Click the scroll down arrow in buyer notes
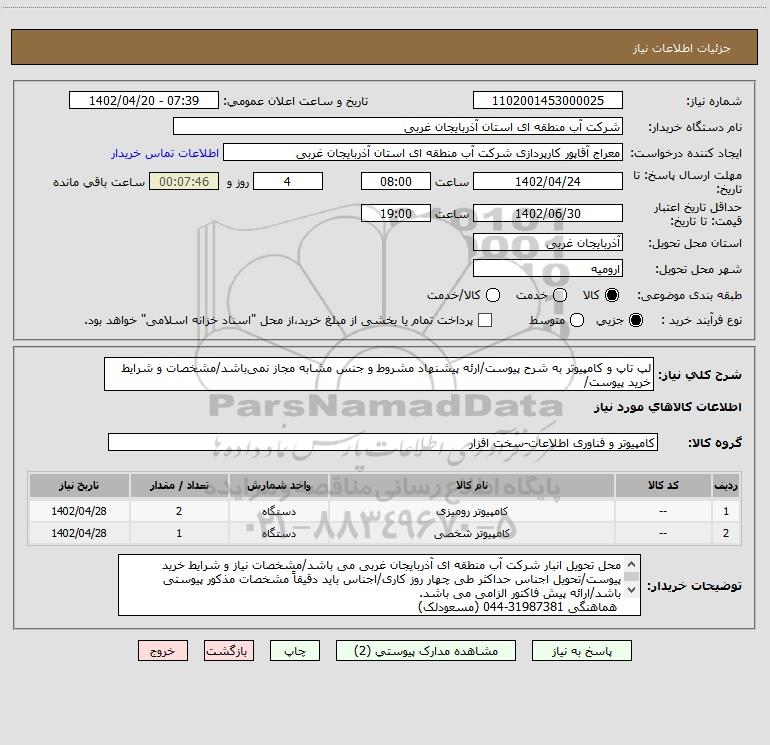Screen dimensions: 770x745 click(x=632, y=589)
